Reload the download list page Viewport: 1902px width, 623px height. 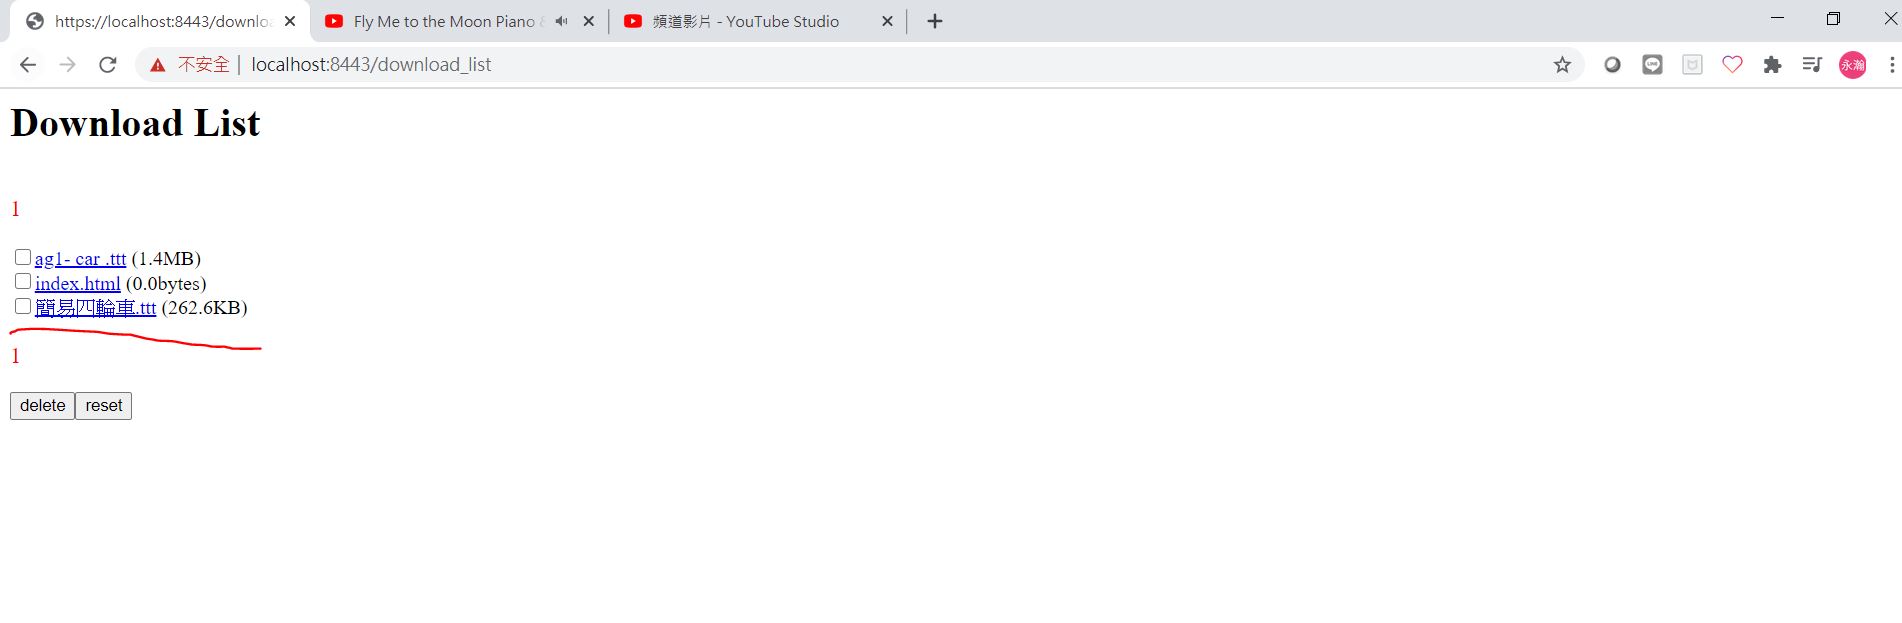(x=108, y=65)
